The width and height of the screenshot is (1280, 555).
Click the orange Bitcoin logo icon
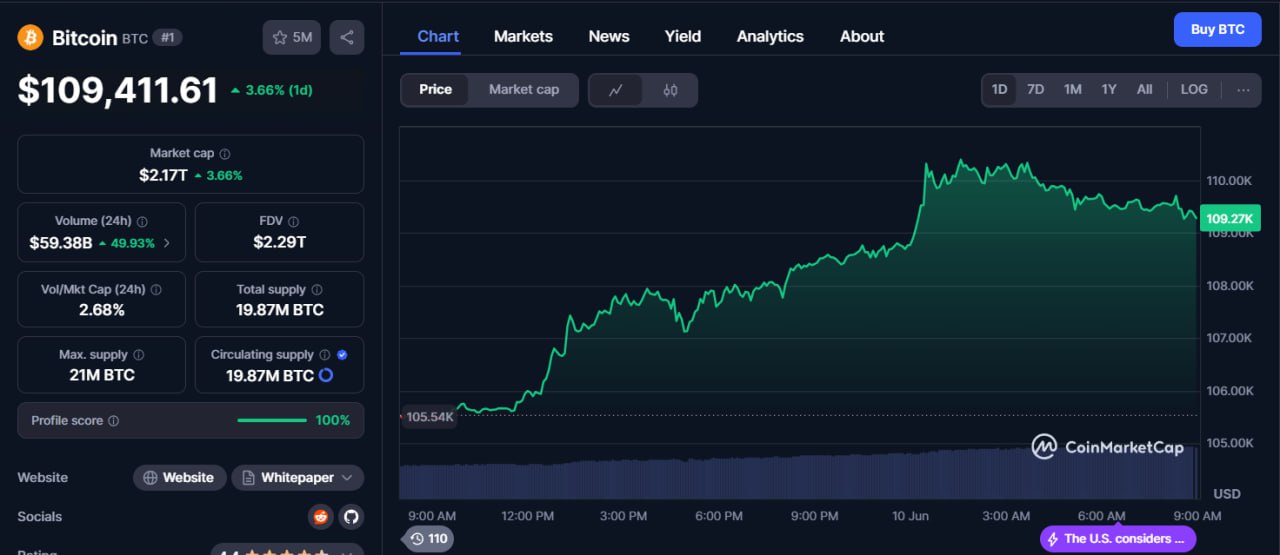coord(31,37)
